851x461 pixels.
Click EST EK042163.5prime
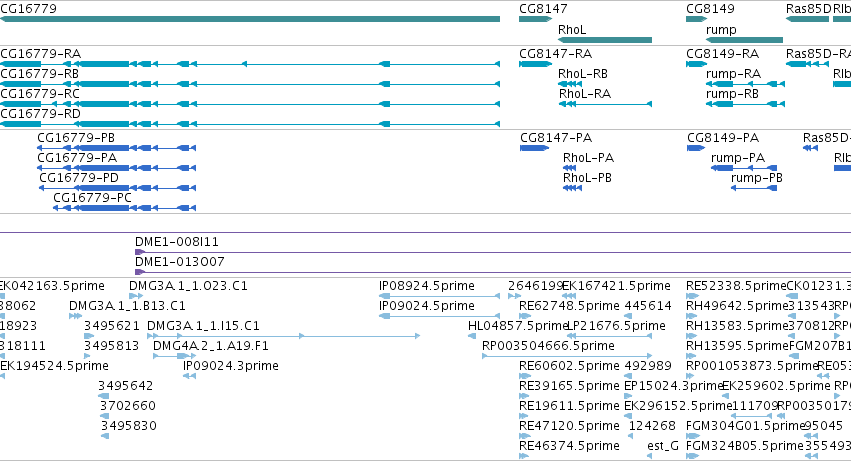click(2, 296)
